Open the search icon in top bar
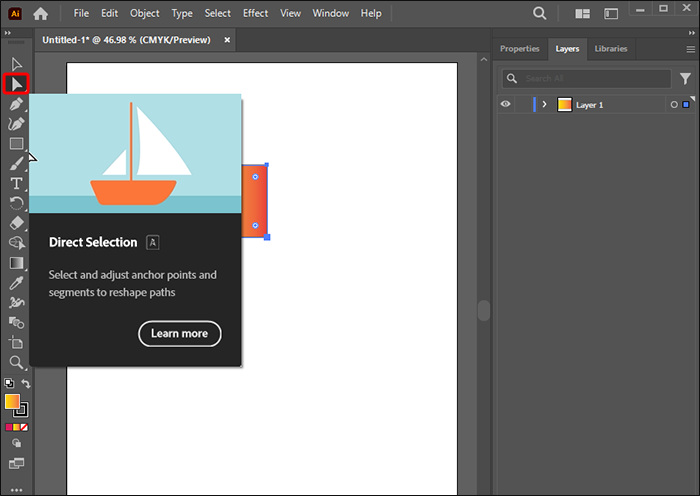The height and width of the screenshot is (496, 700). click(540, 14)
